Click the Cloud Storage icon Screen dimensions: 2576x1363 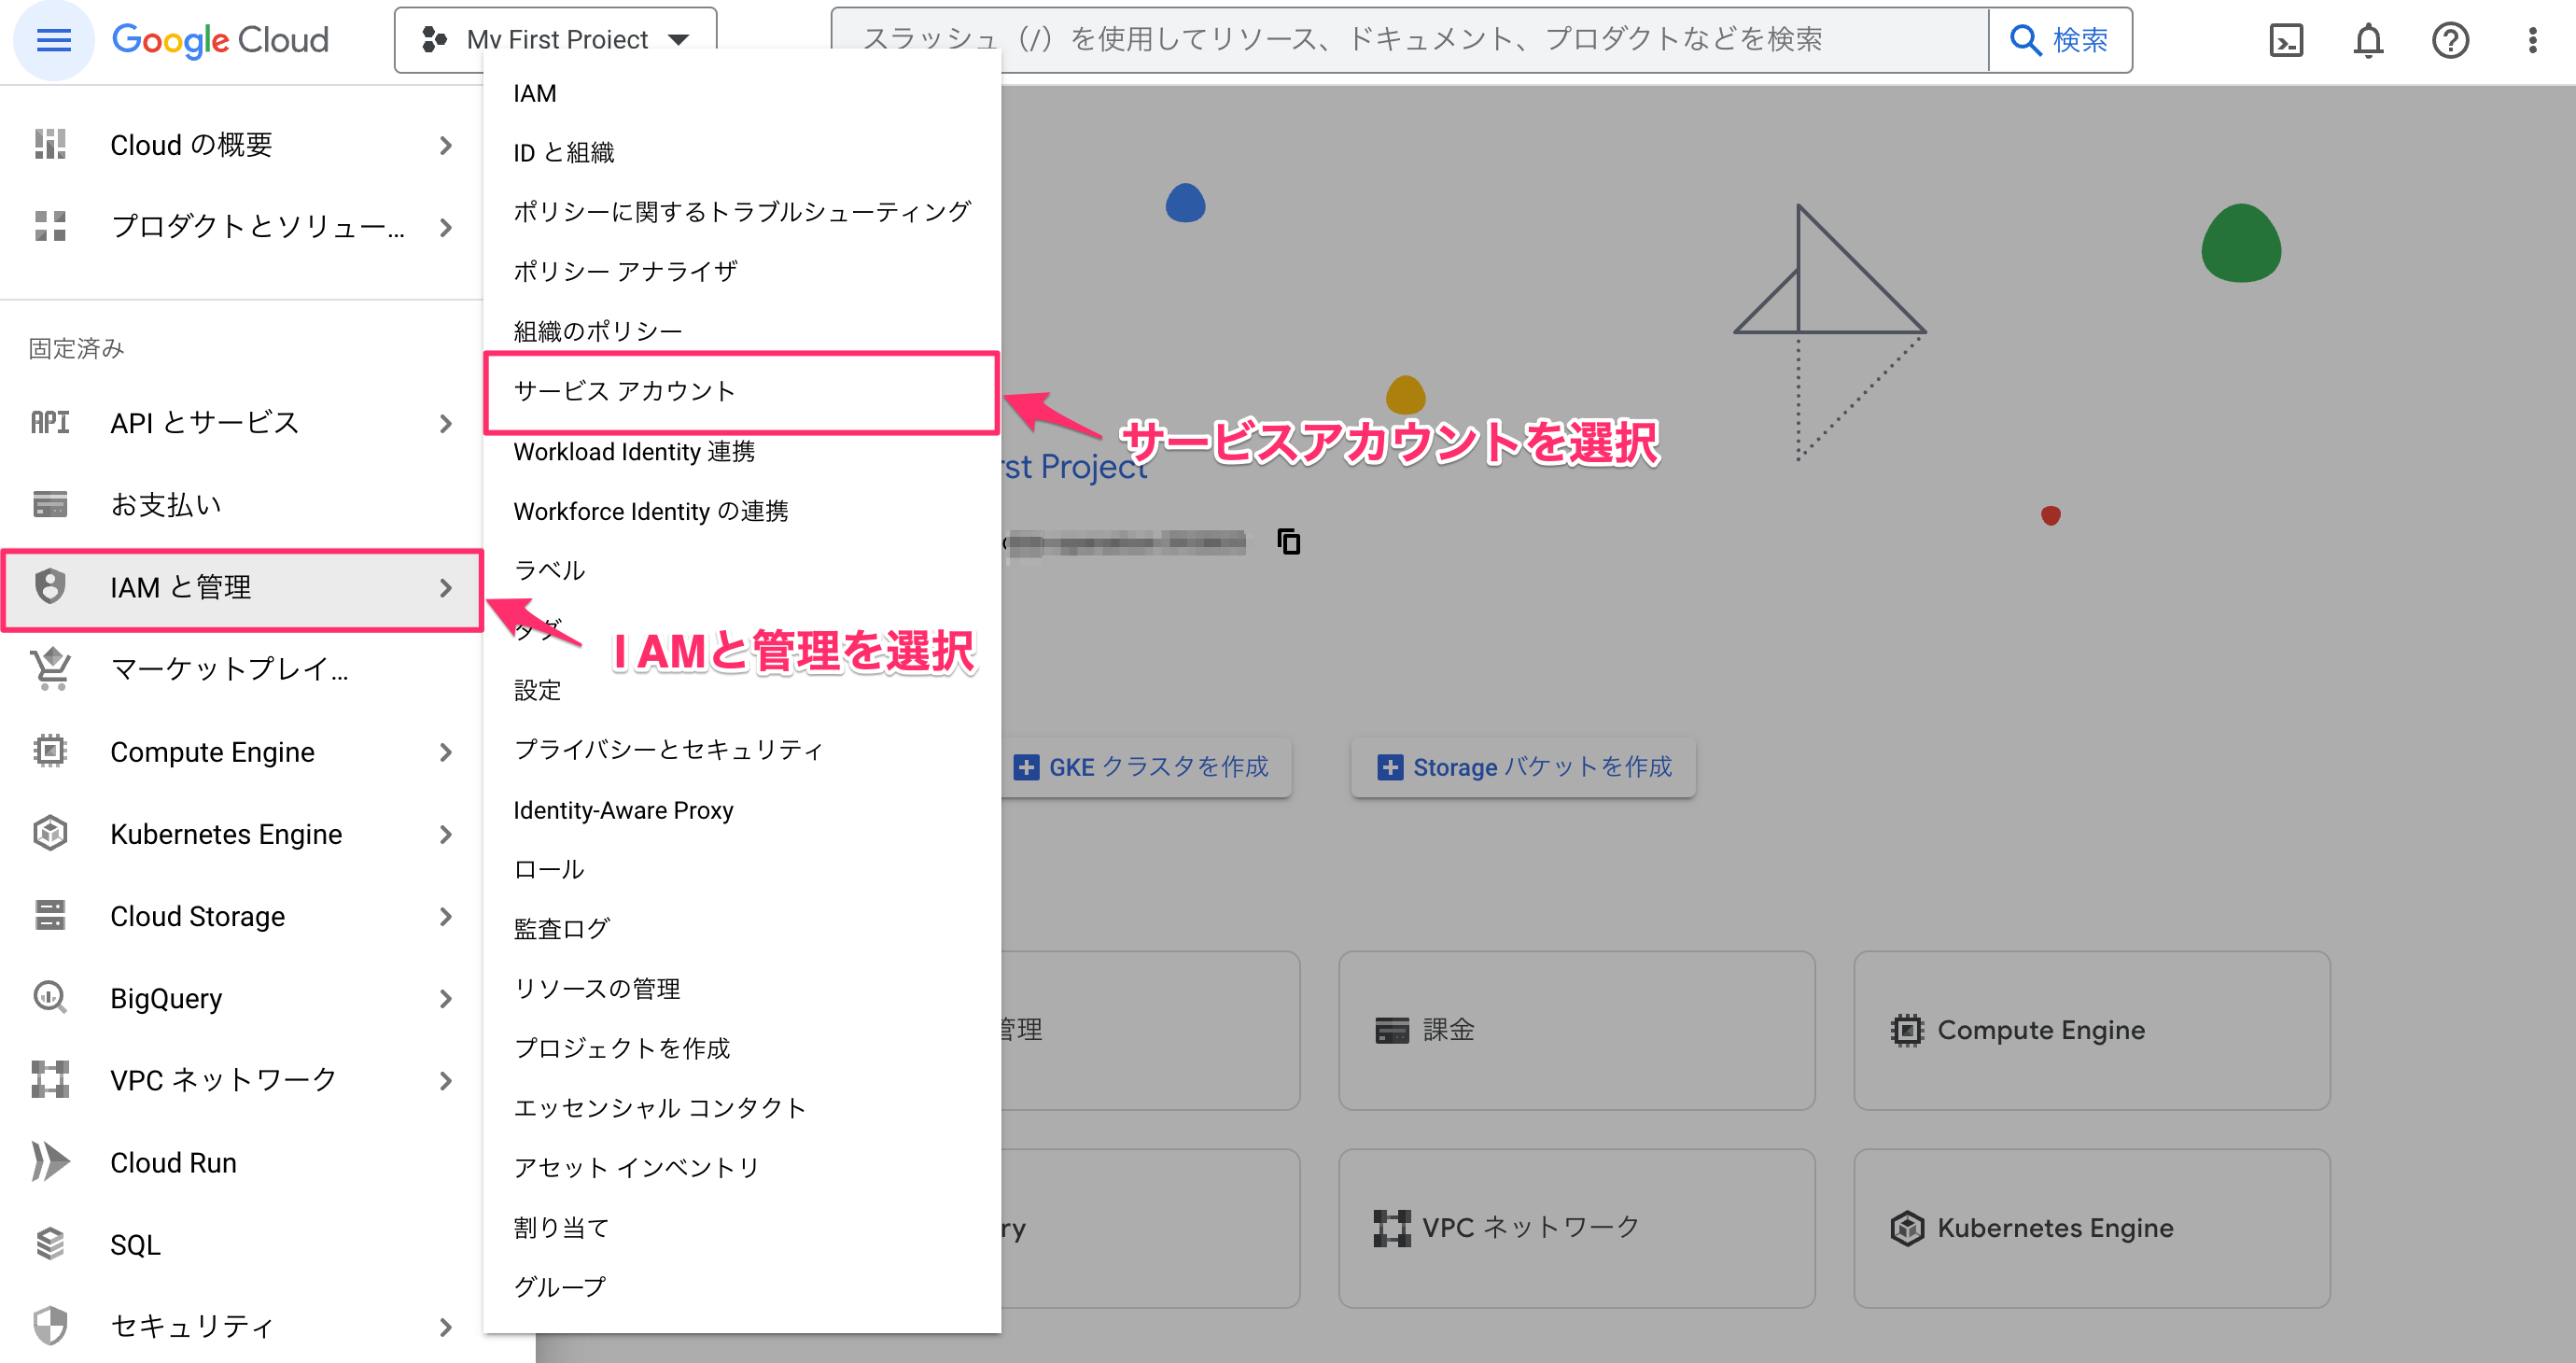pyautogui.click(x=50, y=915)
